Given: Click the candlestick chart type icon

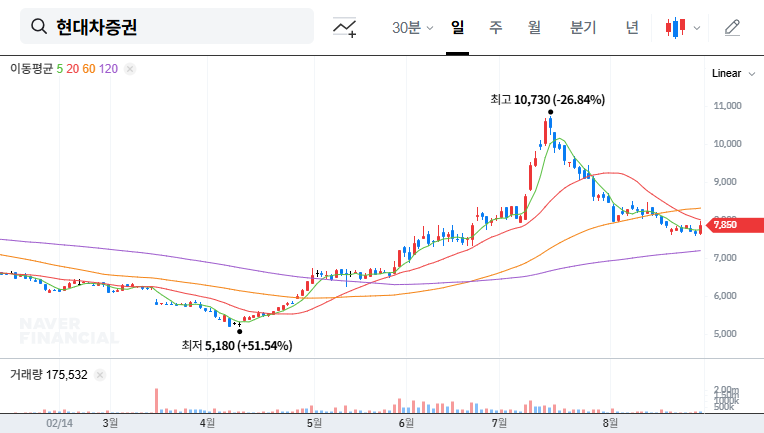Looking at the screenshot, I should click(675, 27).
